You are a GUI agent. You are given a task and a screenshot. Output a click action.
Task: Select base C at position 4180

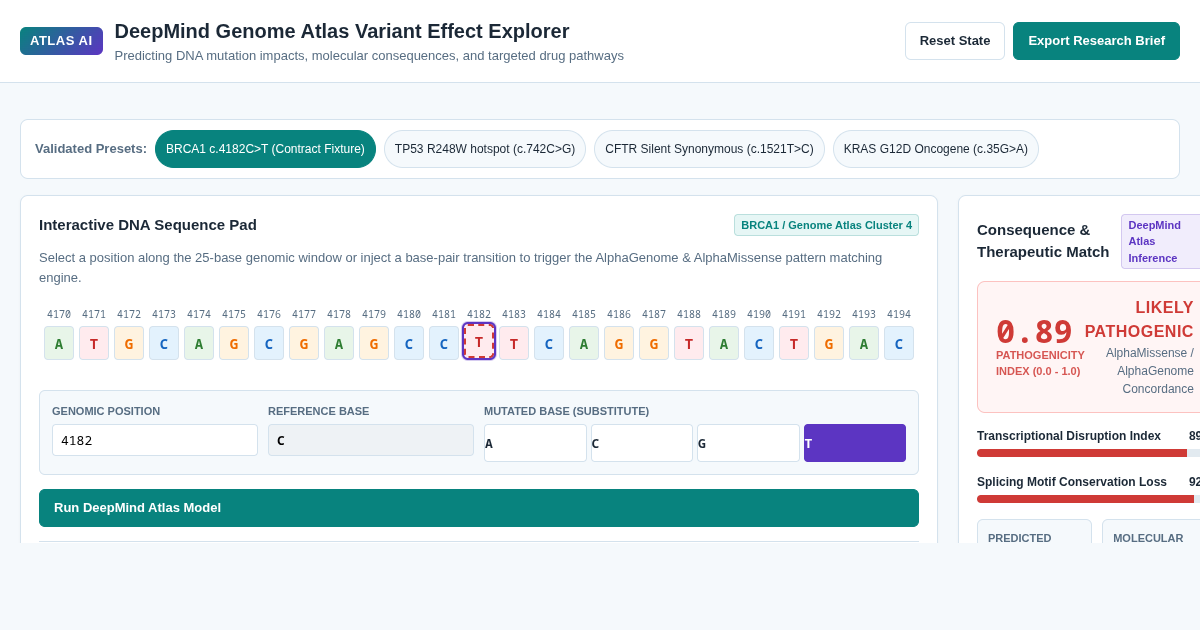point(409,343)
